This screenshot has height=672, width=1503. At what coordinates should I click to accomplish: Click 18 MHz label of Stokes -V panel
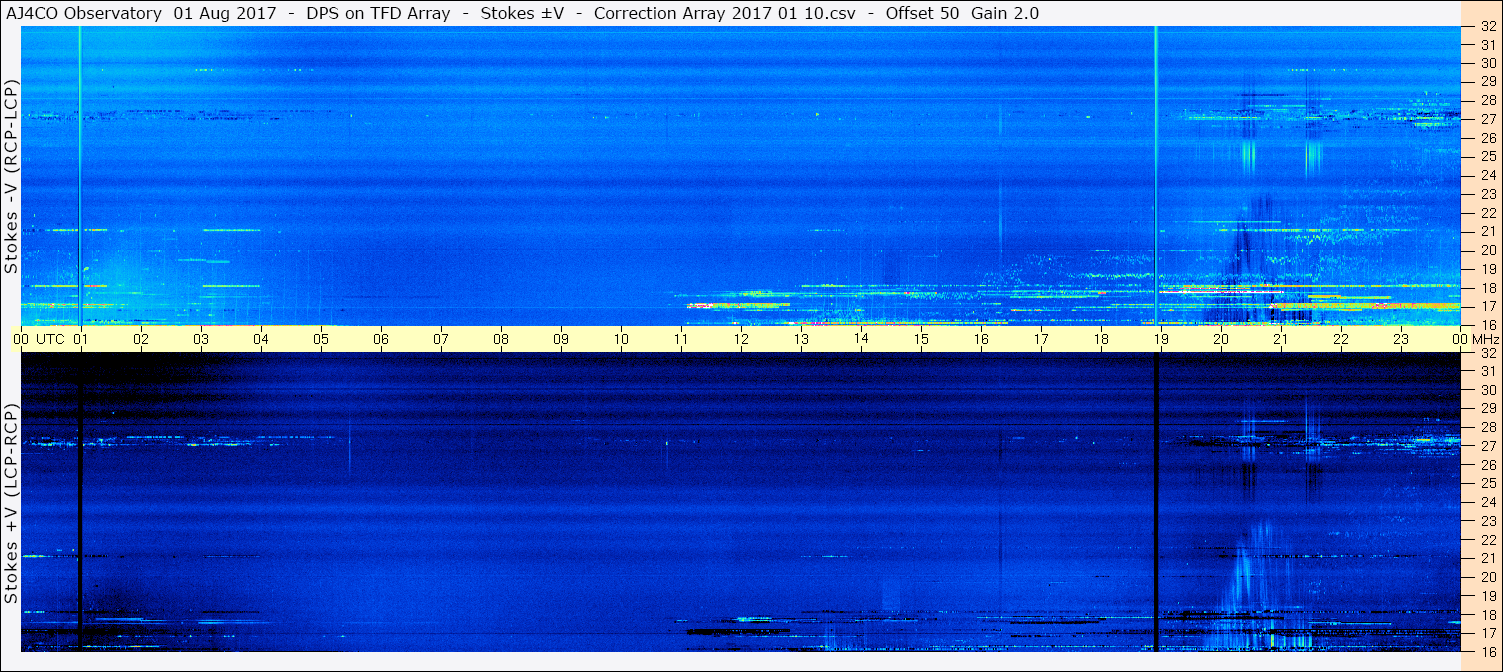[1487, 287]
